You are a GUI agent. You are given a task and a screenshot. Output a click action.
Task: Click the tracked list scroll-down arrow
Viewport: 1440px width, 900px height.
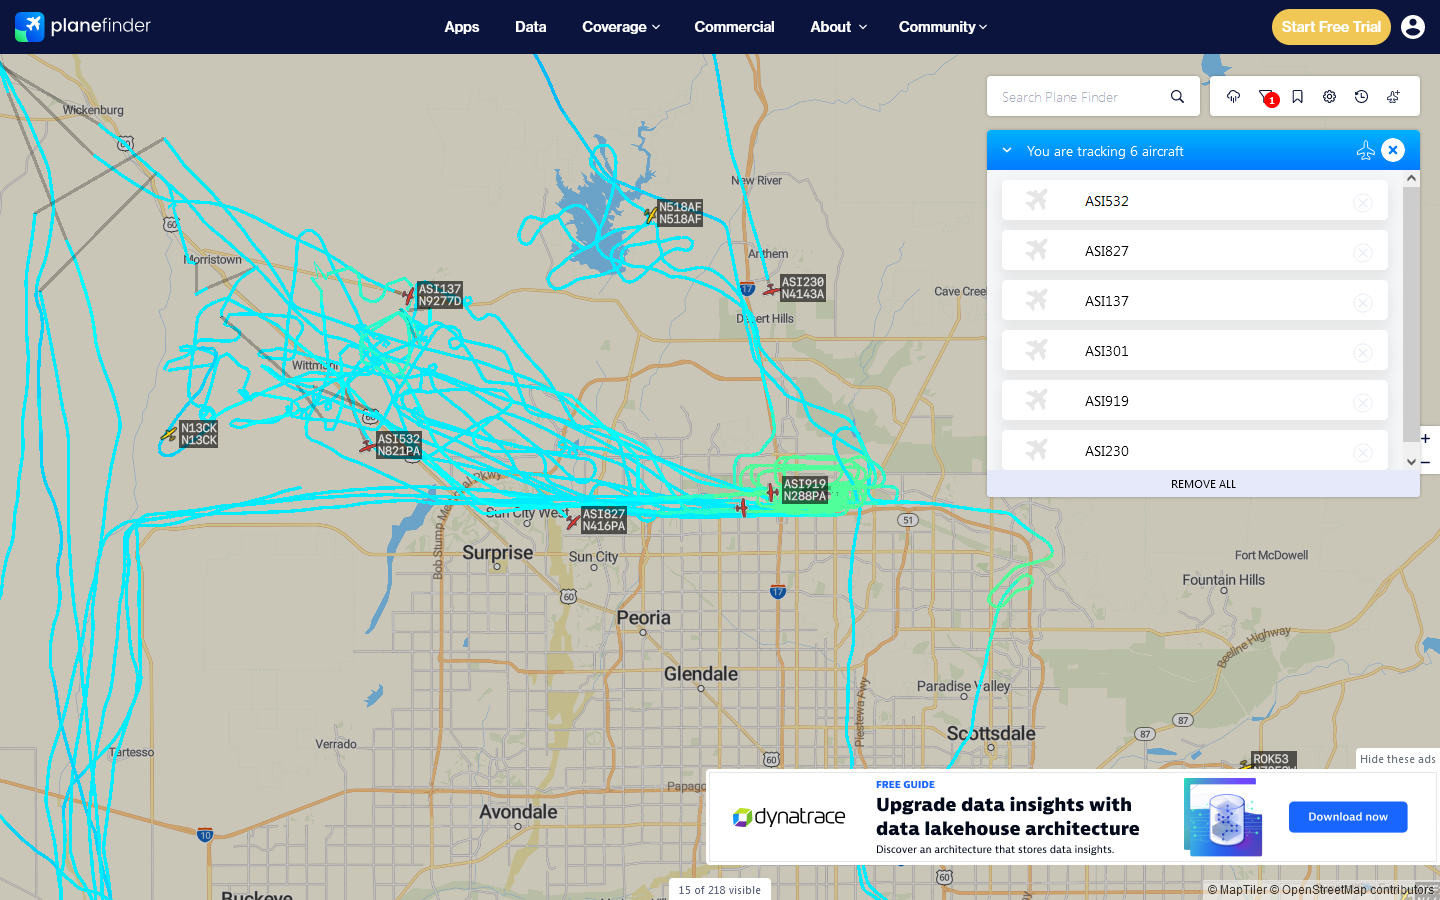point(1411,462)
